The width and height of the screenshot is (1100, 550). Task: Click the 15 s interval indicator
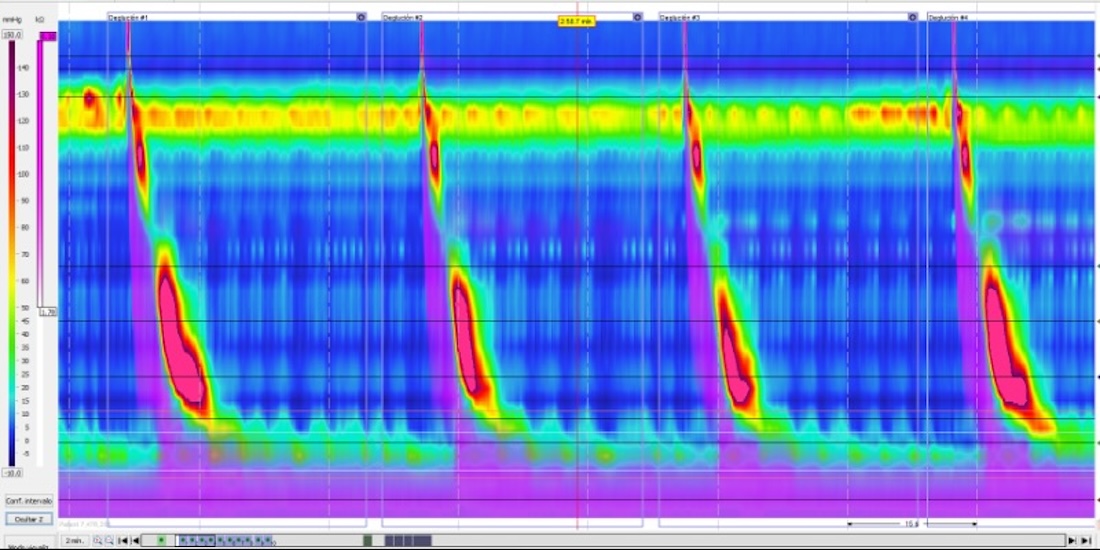911,523
